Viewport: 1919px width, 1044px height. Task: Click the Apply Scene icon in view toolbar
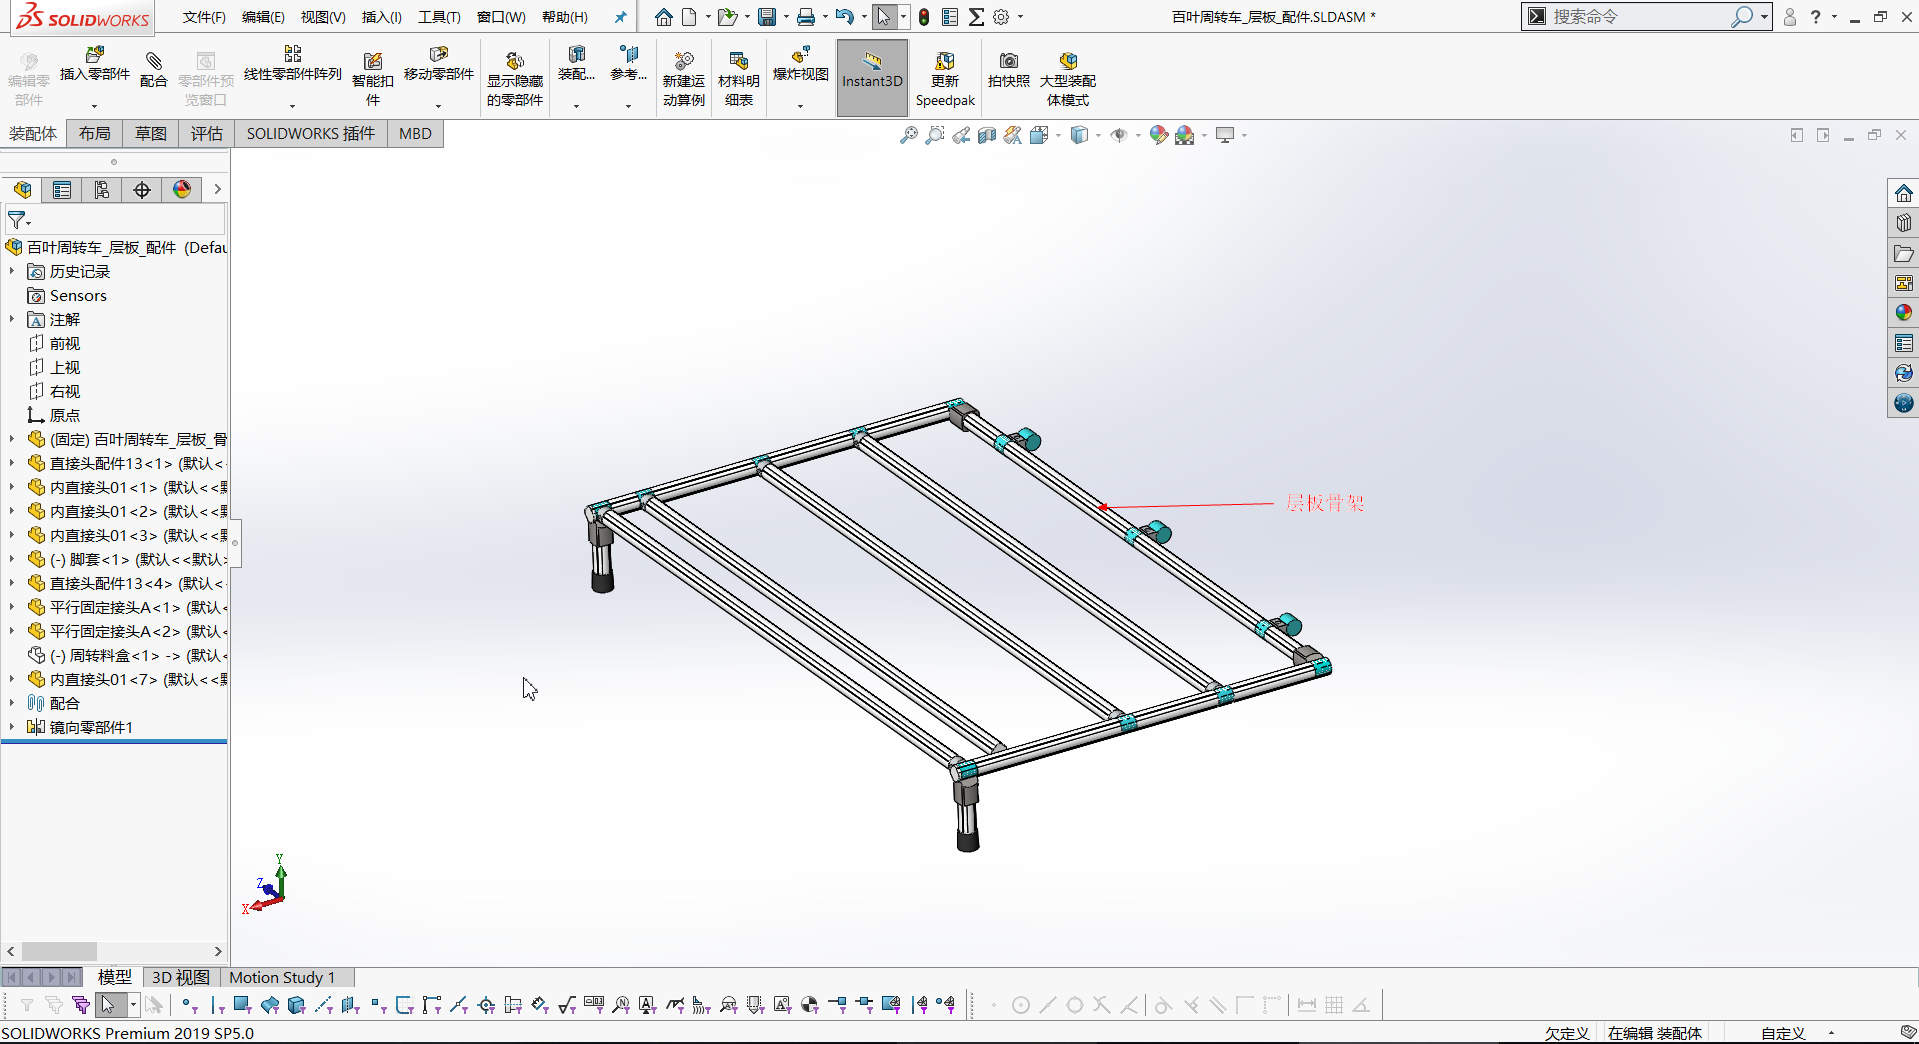pyautogui.click(x=1185, y=135)
